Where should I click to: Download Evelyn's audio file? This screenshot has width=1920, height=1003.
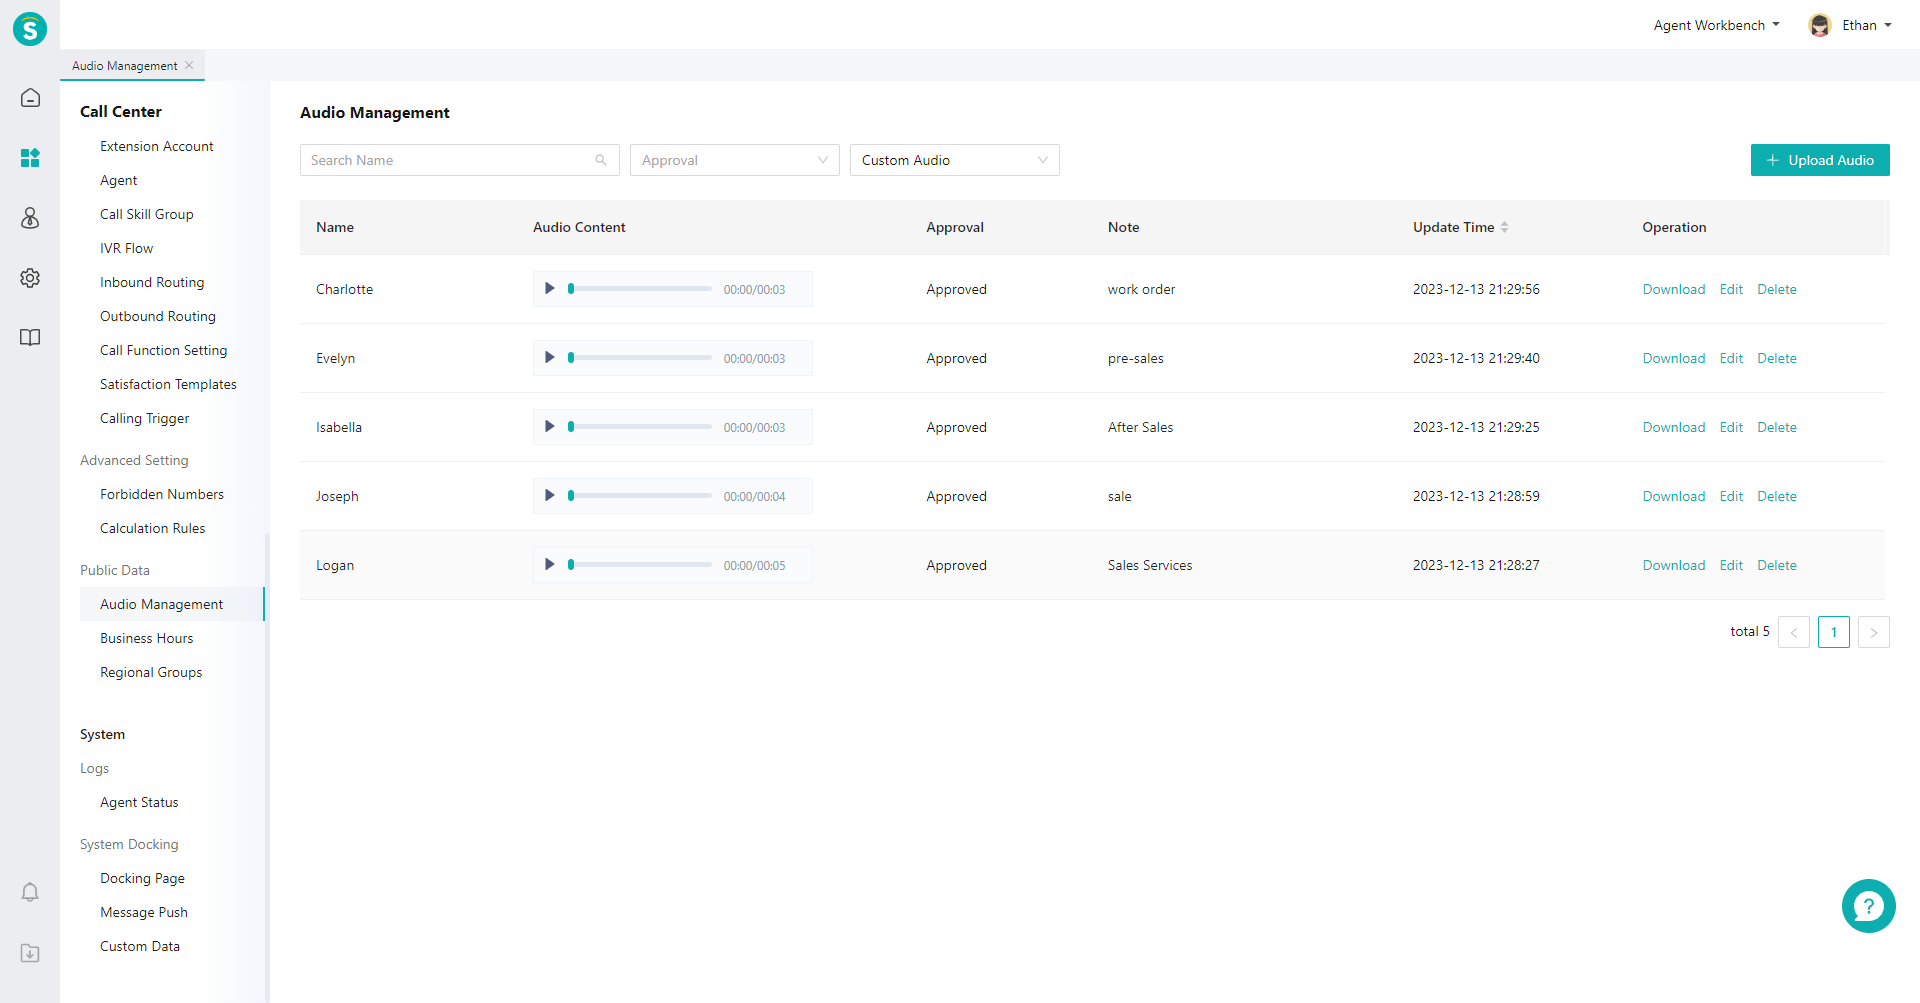point(1674,358)
